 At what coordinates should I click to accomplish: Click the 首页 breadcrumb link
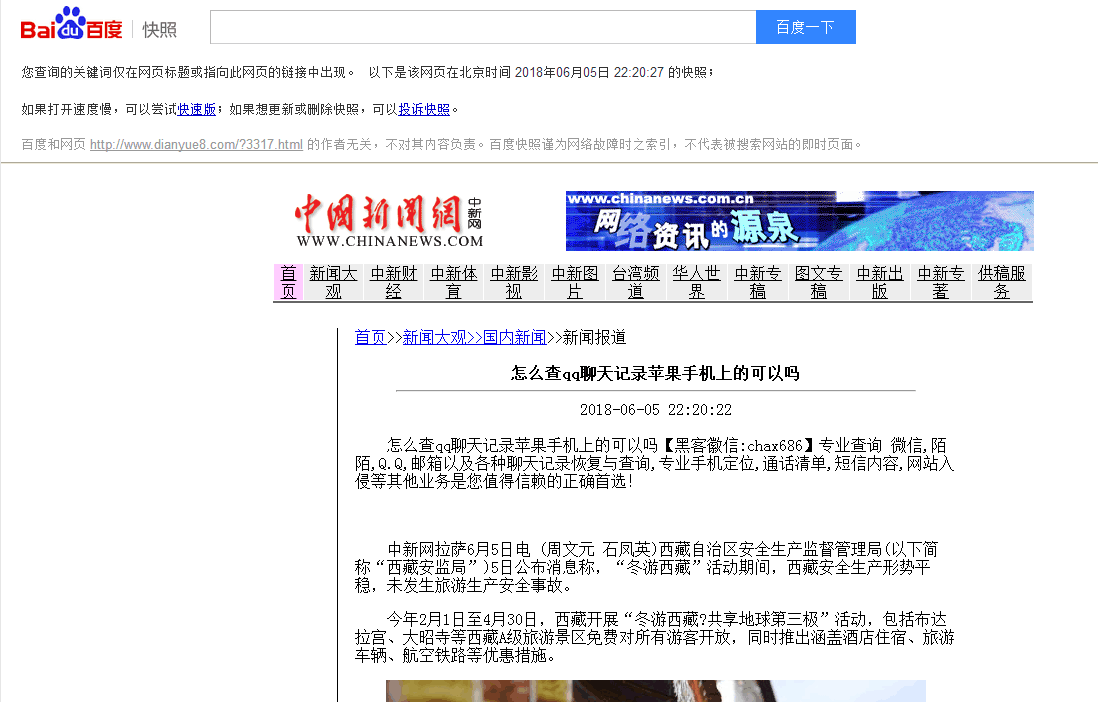point(370,337)
